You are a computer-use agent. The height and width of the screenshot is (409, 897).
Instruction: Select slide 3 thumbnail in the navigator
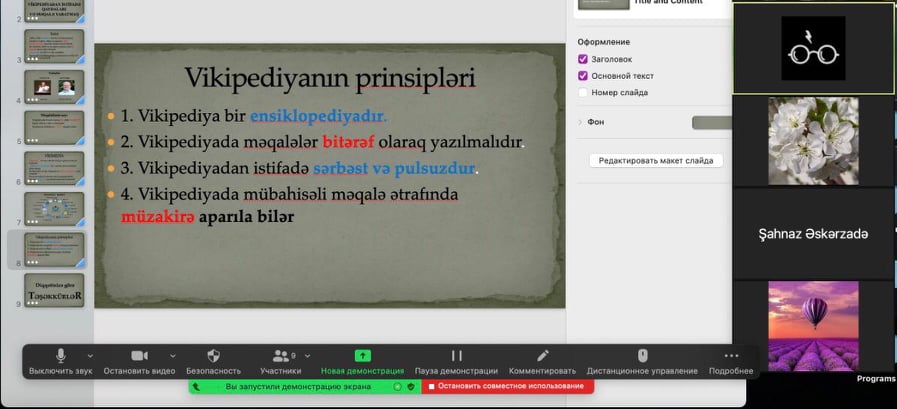click(54, 46)
